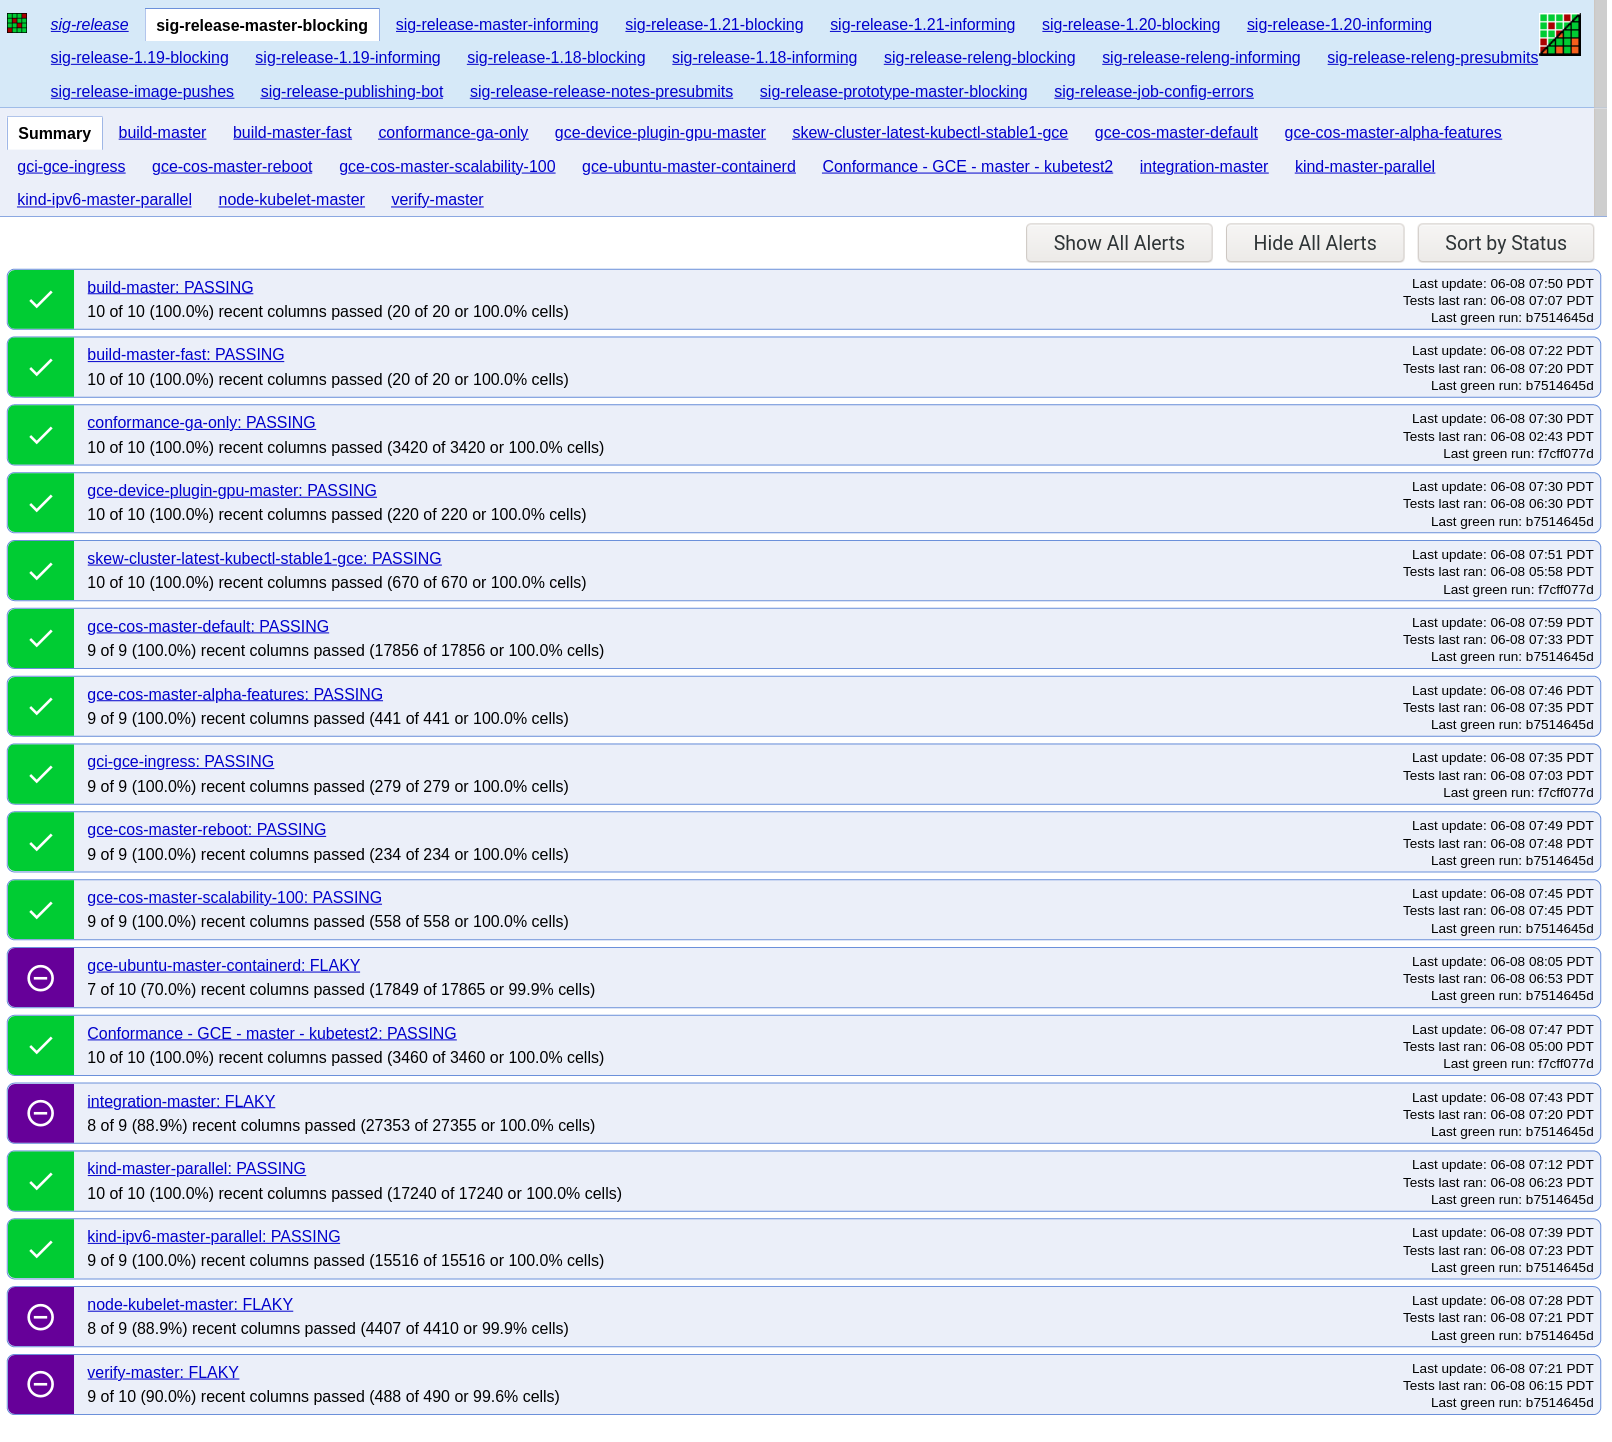The image size is (1612, 1442).
Task: Open the verify-master: FLAKY link
Action: coord(163,1373)
